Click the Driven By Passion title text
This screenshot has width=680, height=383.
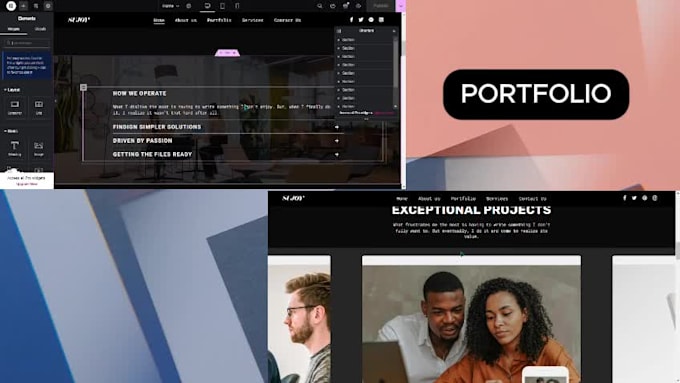[142, 141]
